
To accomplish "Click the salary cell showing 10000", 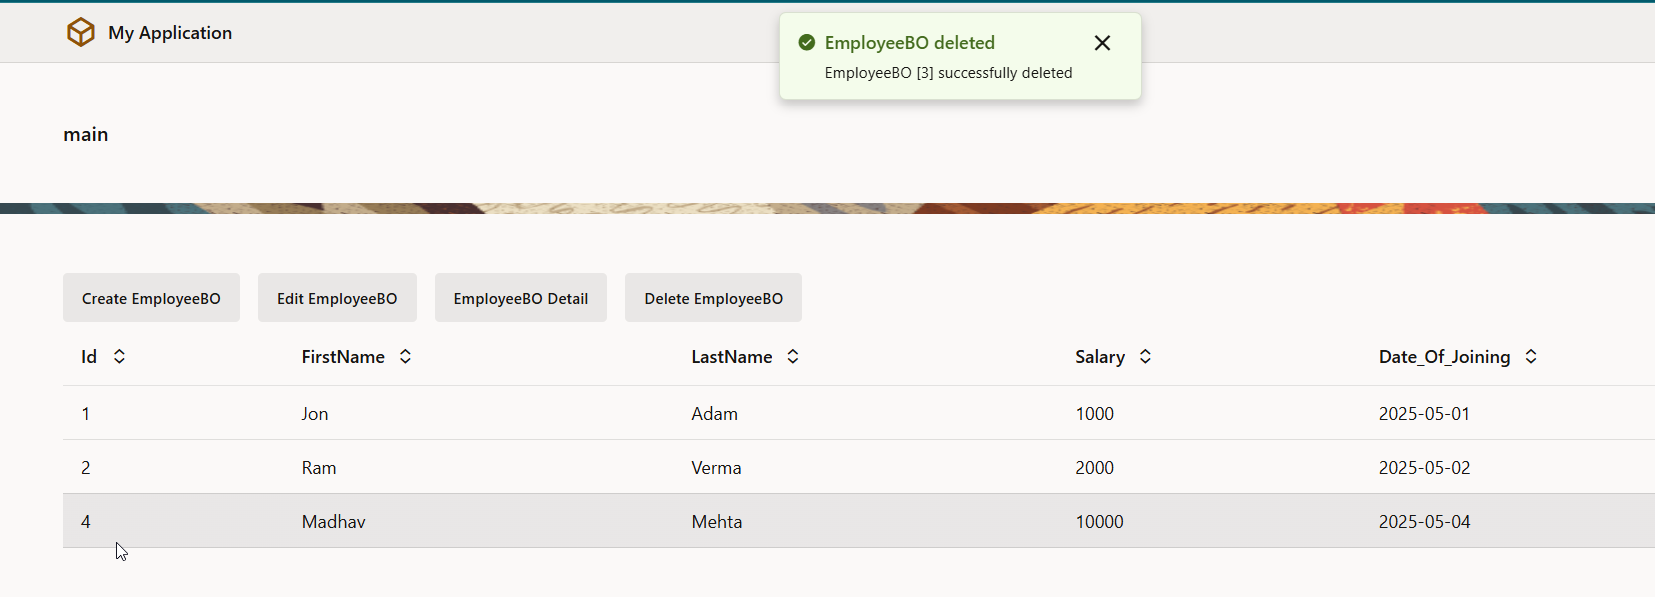I will point(1099,522).
